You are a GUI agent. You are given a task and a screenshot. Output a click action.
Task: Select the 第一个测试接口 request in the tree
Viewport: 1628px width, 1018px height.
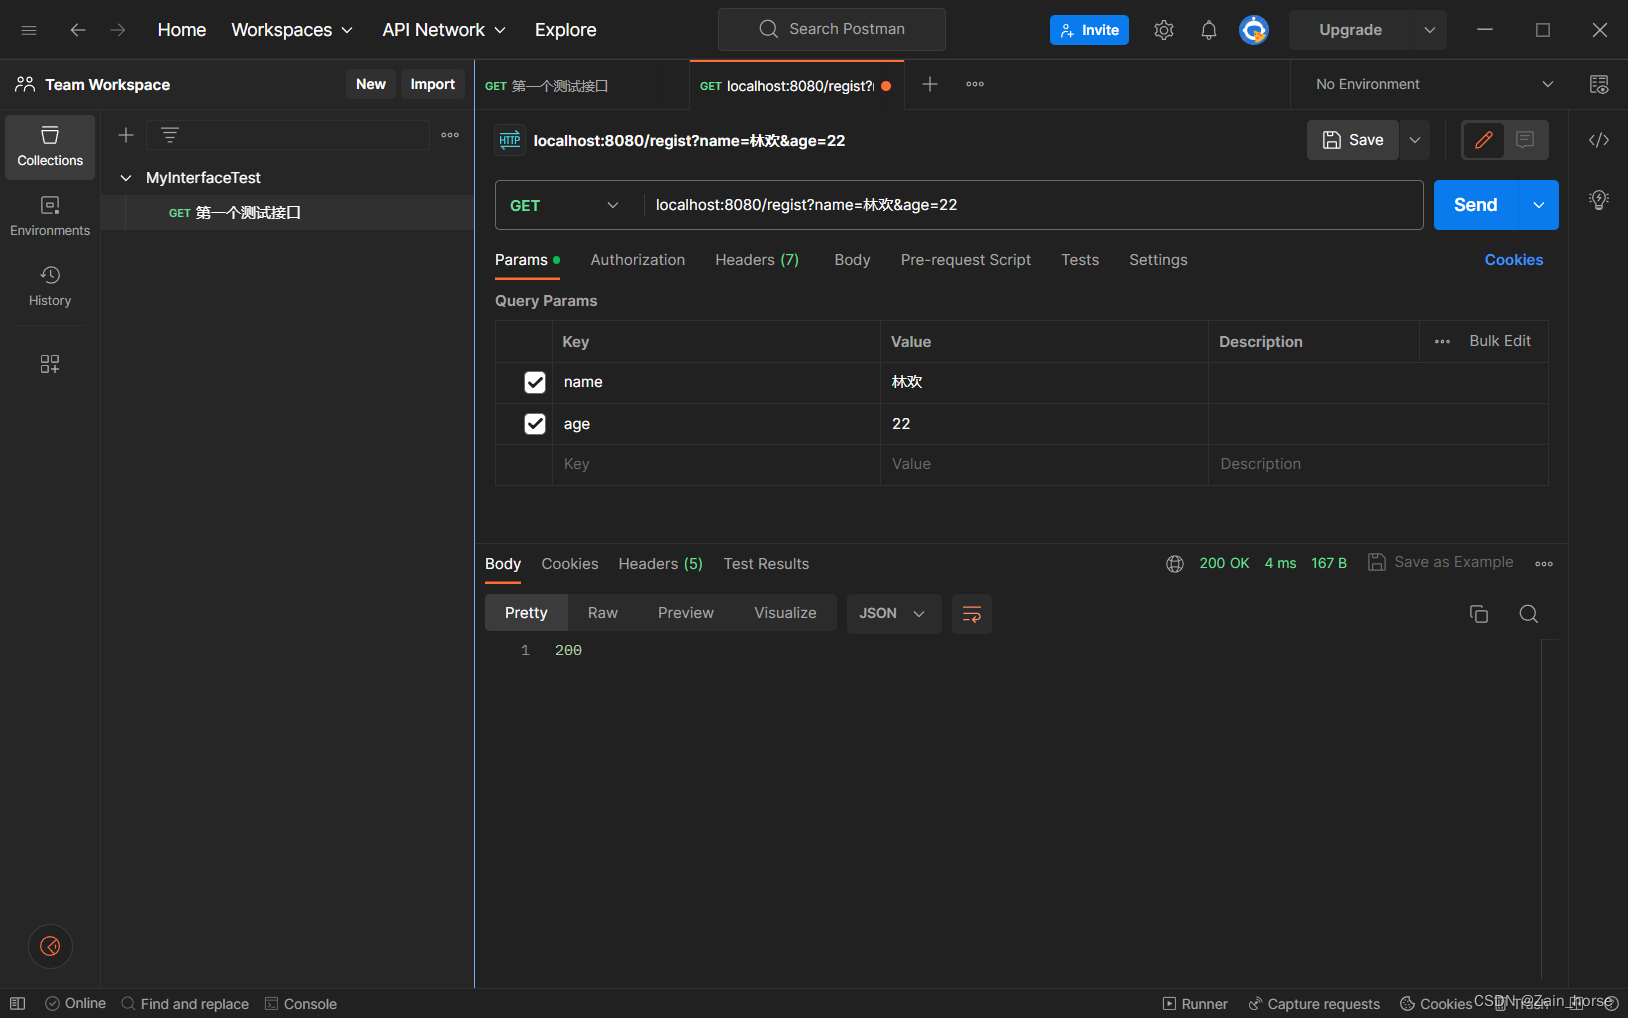point(287,212)
